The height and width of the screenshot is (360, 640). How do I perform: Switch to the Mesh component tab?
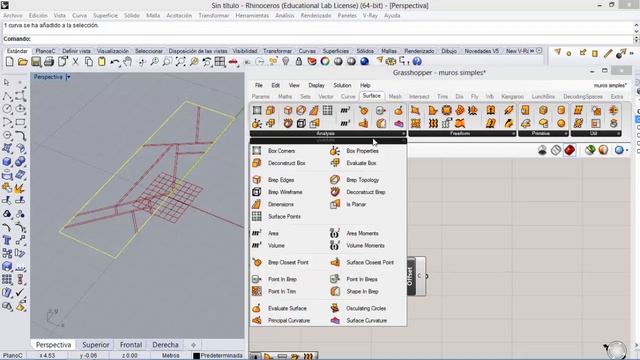click(x=395, y=96)
